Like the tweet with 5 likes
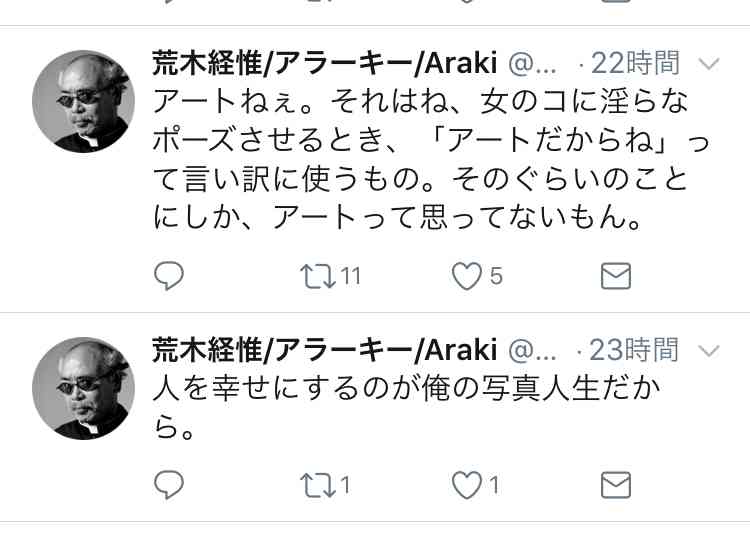Screen dimensions: 750x540 pyautogui.click(x=466, y=276)
